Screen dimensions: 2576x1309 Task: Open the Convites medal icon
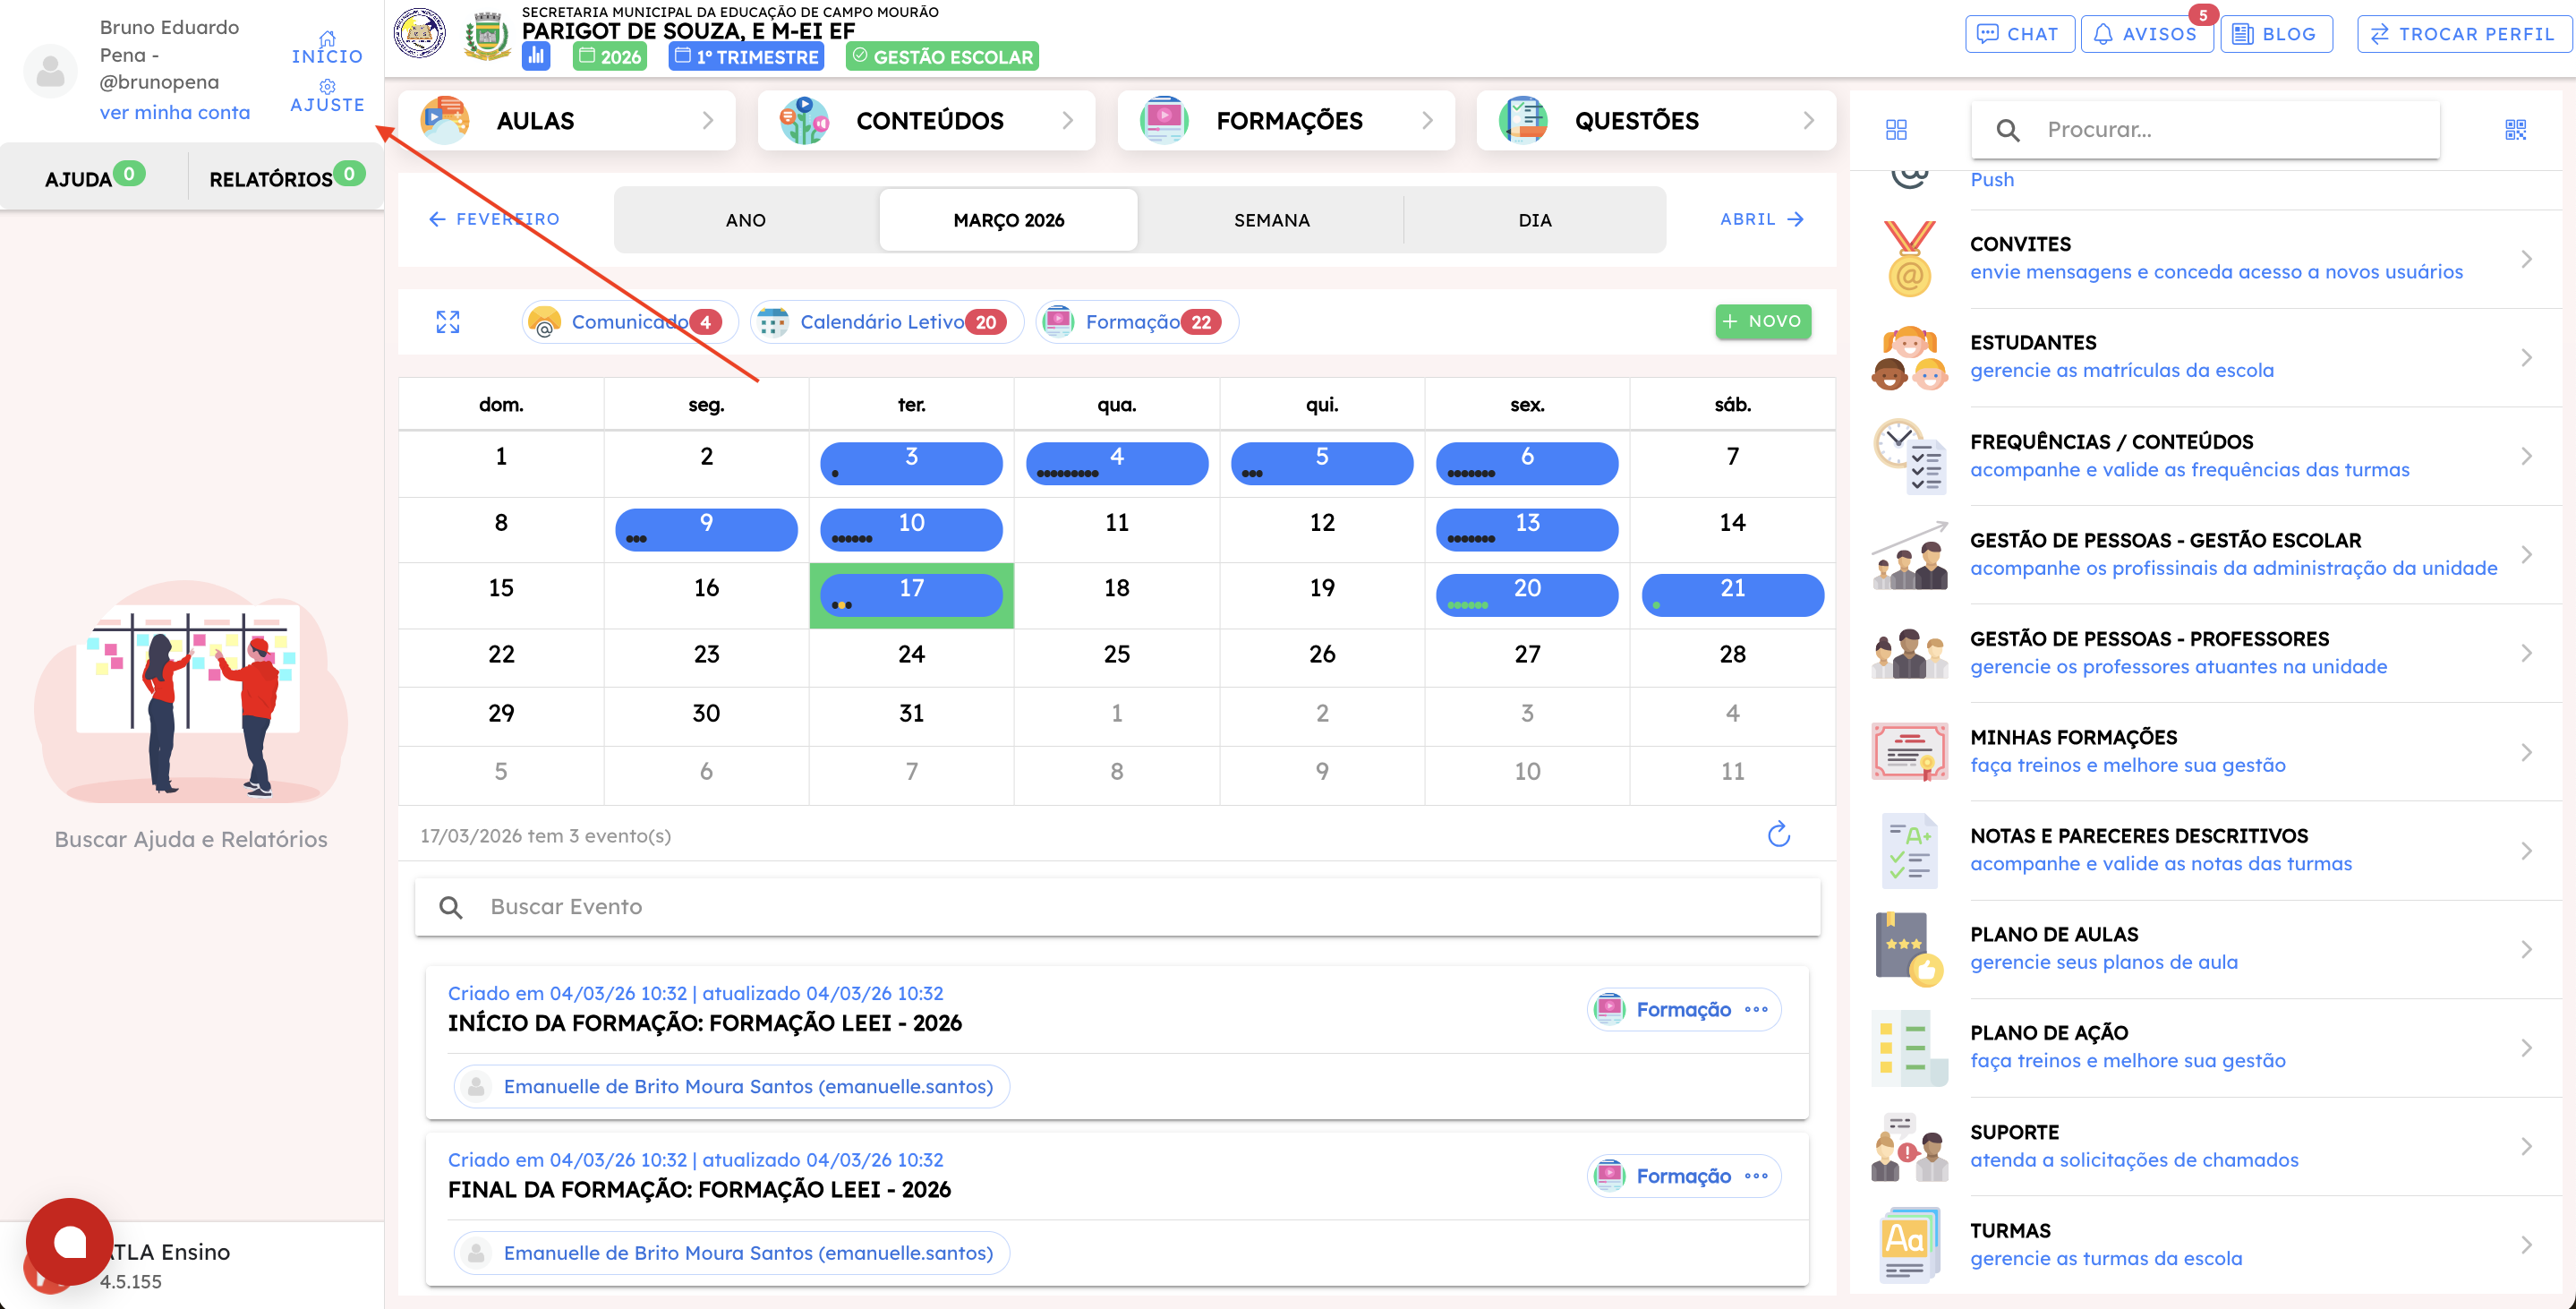(x=1909, y=259)
